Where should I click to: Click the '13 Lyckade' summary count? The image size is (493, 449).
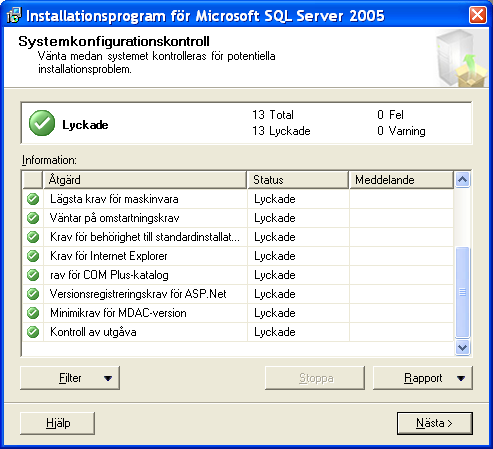coord(281,131)
